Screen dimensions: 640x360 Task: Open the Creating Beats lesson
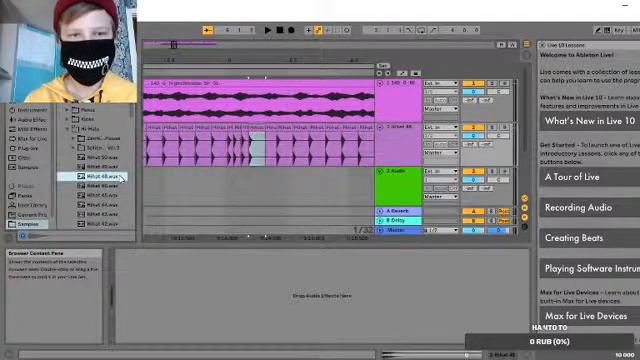pyautogui.click(x=590, y=238)
